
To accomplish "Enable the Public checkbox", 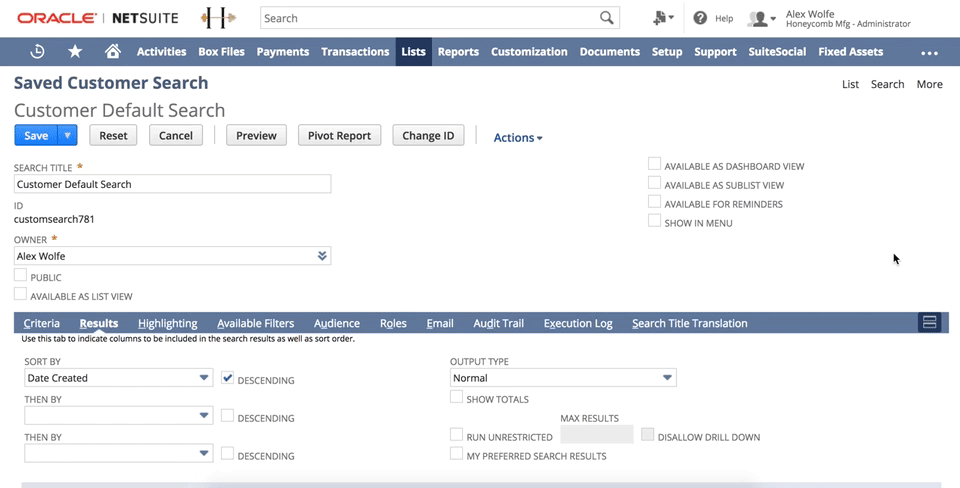I will click(21, 276).
